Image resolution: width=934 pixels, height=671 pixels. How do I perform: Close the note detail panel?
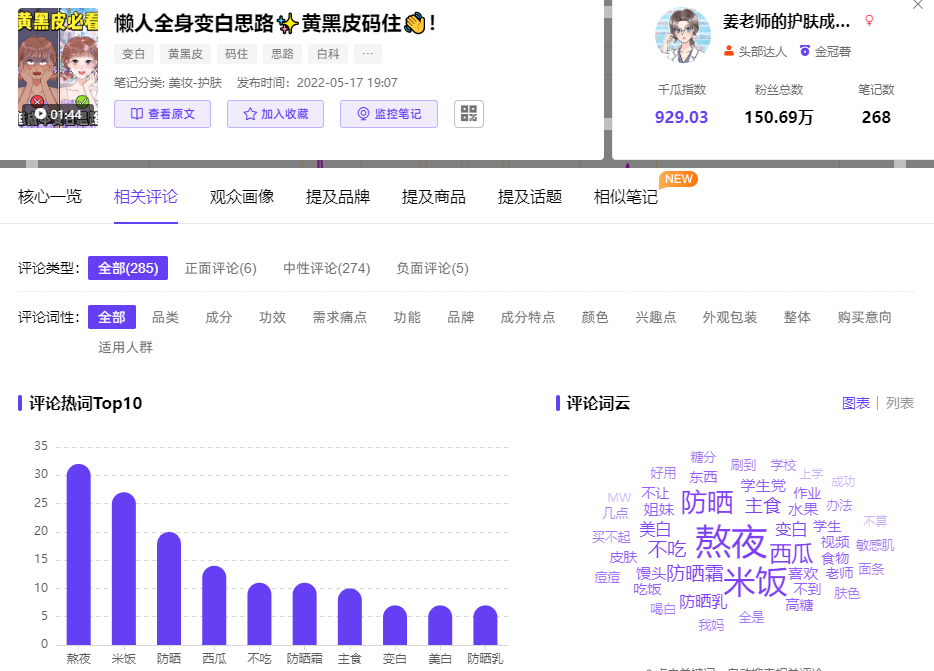[918, 5]
